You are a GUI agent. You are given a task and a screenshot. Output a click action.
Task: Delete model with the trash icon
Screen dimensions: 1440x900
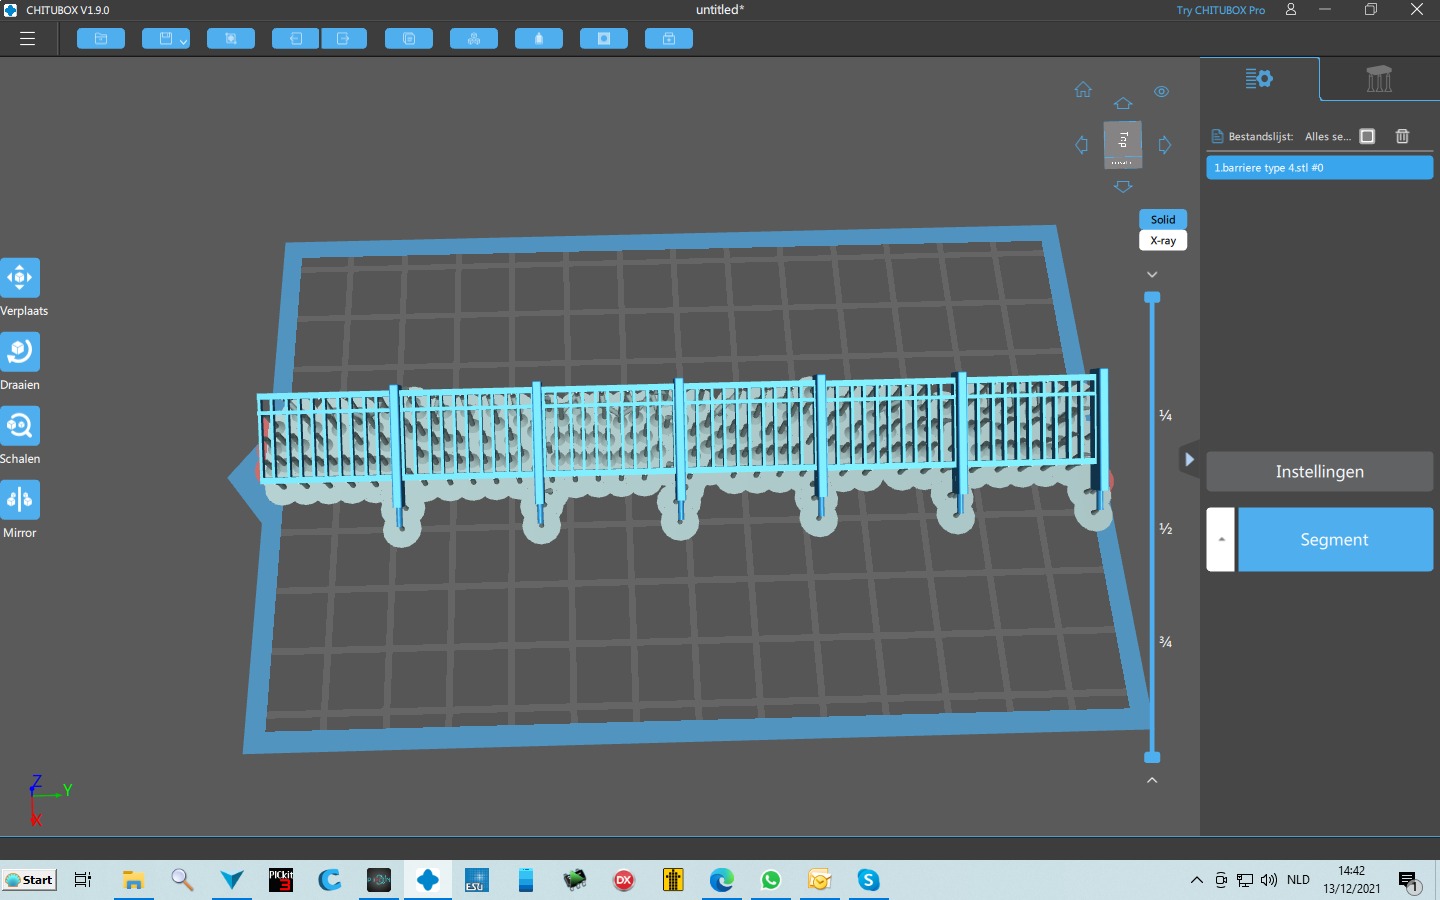tap(1402, 137)
